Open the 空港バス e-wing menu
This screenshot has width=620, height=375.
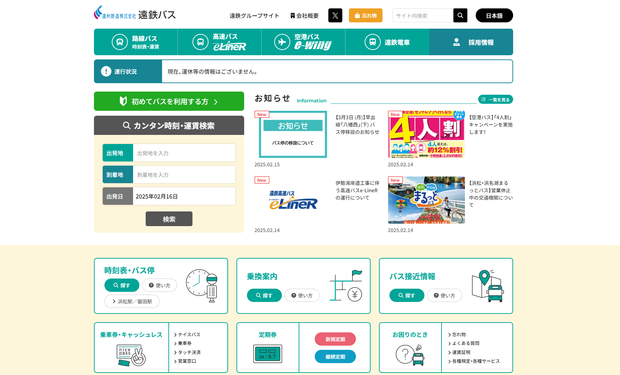point(303,42)
